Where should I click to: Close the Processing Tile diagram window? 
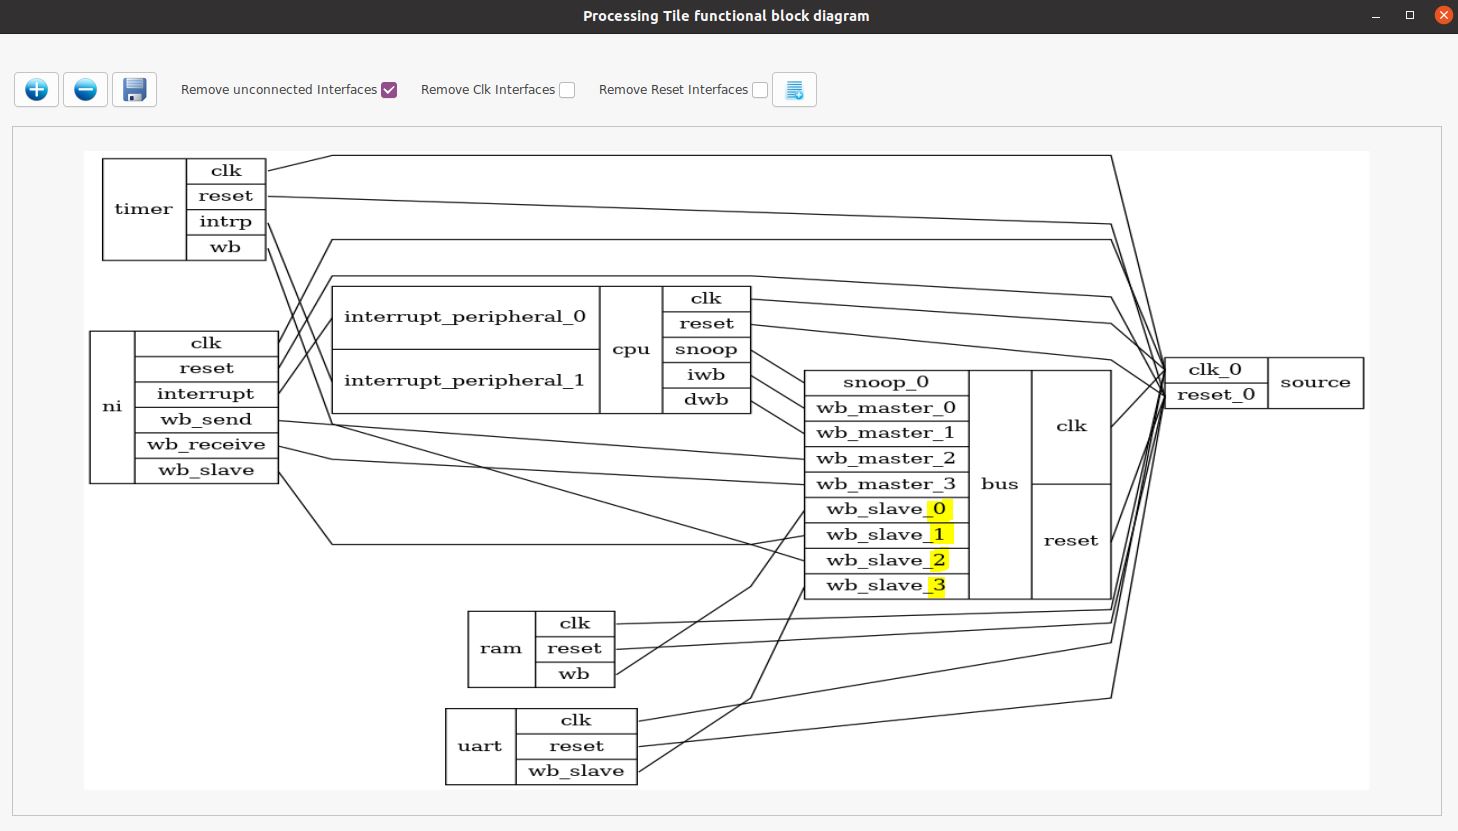tap(1443, 16)
